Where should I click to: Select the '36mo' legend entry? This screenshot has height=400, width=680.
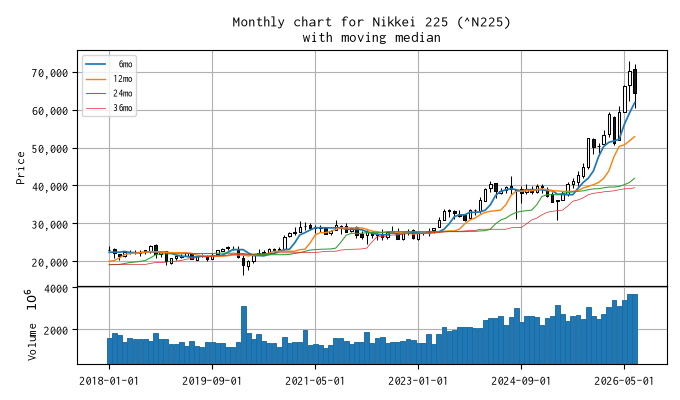pos(109,108)
